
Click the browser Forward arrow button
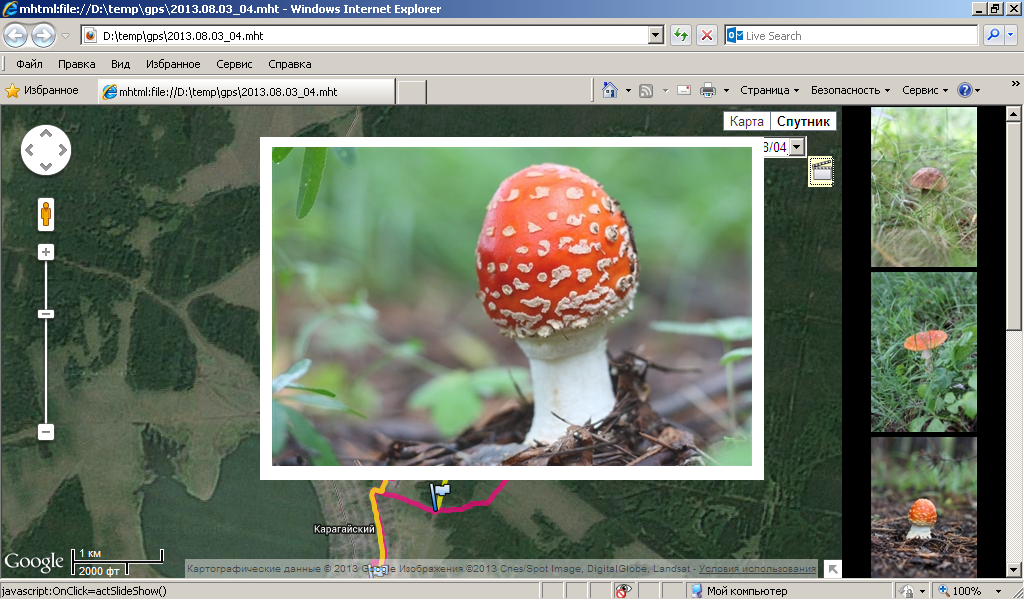43,35
